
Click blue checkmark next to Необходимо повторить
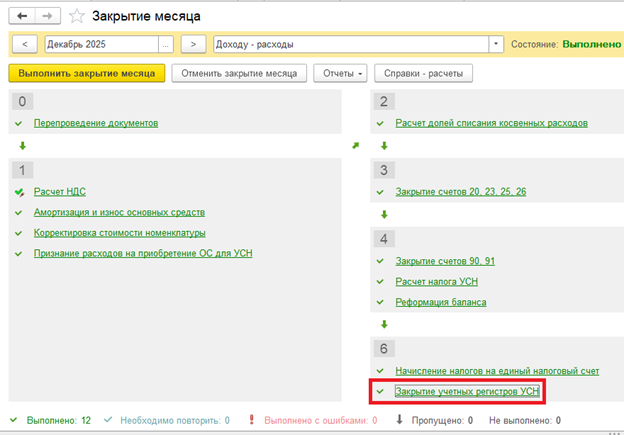[107, 420]
